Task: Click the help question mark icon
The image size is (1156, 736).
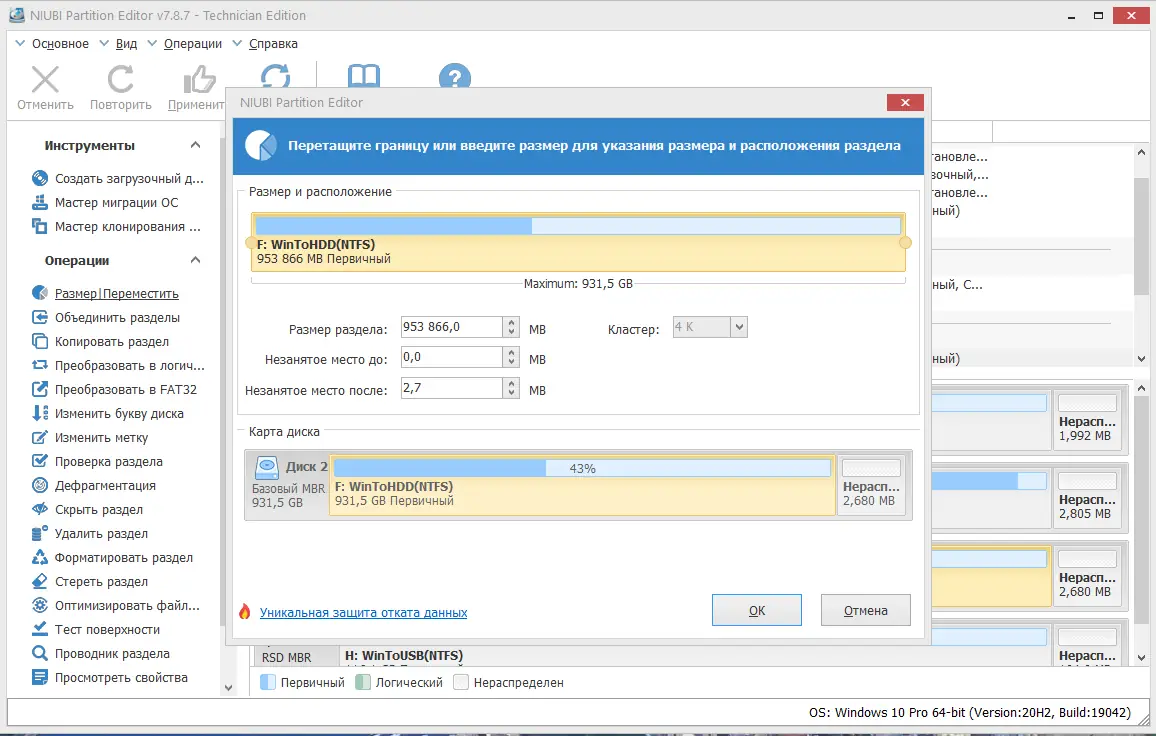Action: click(454, 76)
